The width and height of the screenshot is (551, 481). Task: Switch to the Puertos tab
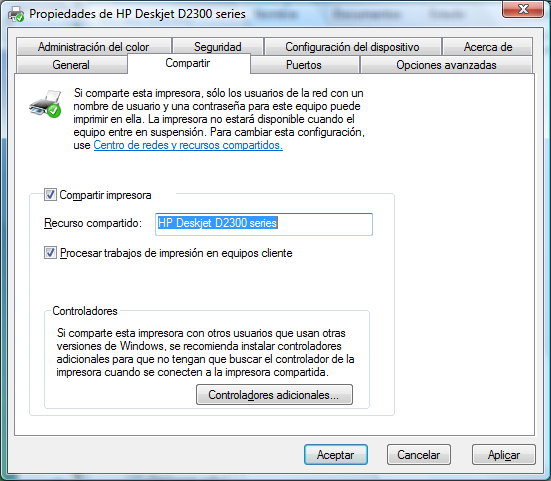point(304,65)
